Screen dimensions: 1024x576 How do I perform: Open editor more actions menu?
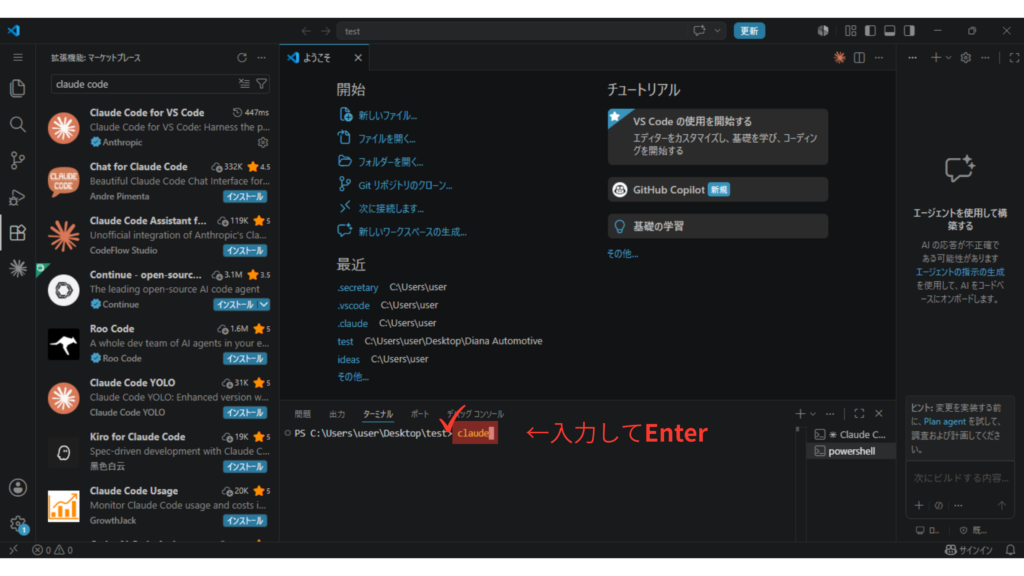(x=878, y=57)
